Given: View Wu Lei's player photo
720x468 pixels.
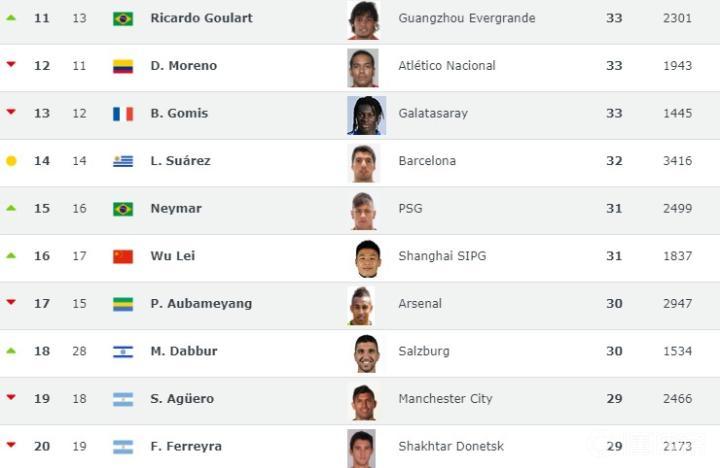Looking at the screenshot, I should point(367,257).
